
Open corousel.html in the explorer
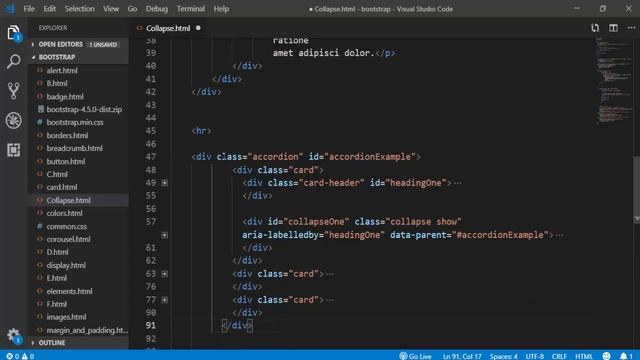pos(78,239)
